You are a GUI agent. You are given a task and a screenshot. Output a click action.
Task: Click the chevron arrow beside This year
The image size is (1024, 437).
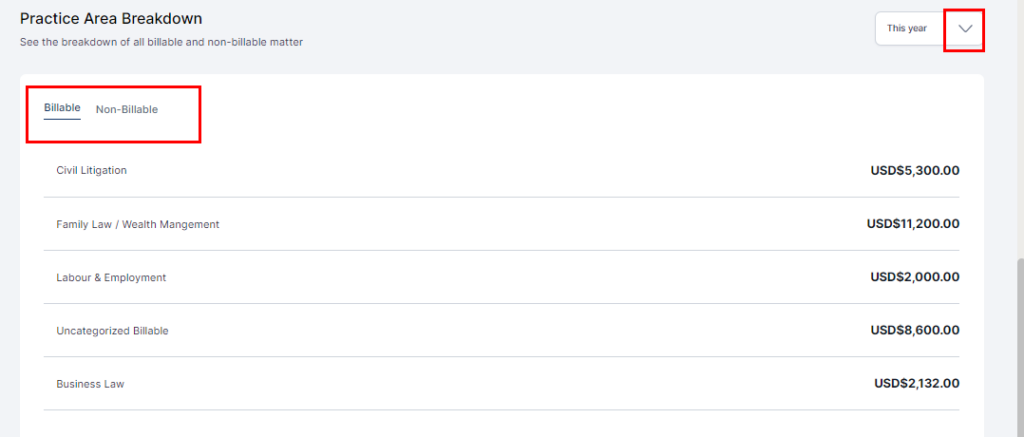pyautogui.click(x=965, y=29)
